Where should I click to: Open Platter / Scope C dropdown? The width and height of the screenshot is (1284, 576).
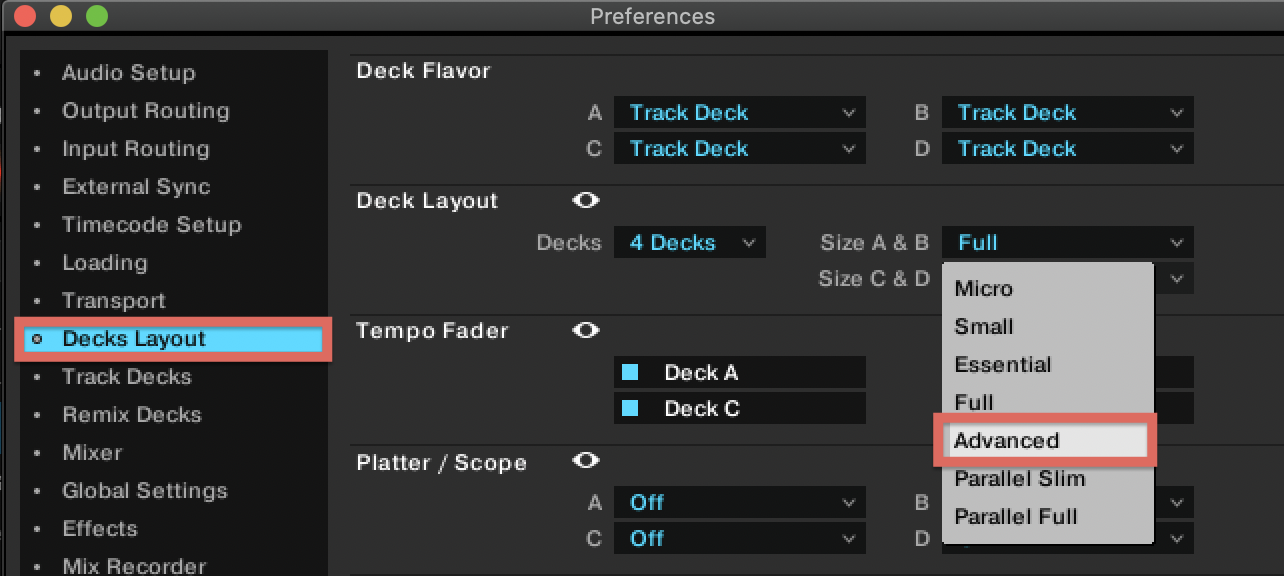click(x=740, y=539)
